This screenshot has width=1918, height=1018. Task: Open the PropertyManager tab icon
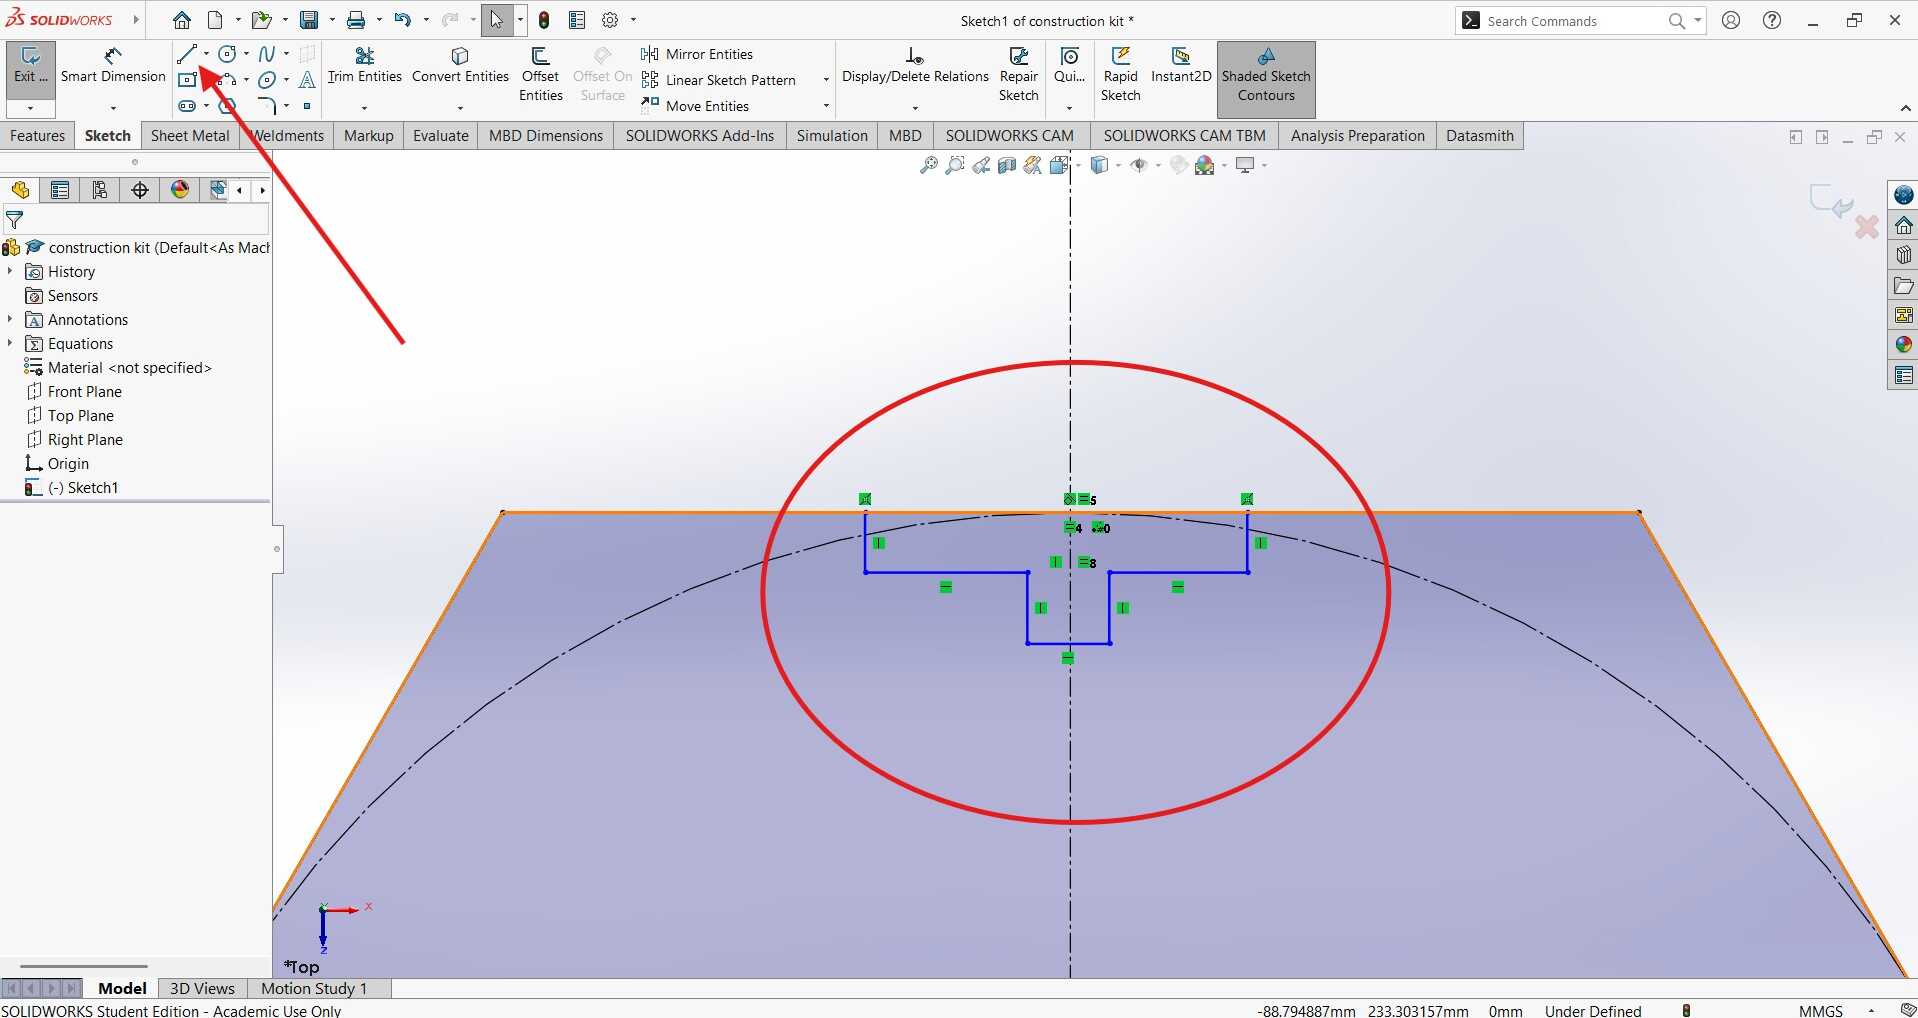coord(60,190)
